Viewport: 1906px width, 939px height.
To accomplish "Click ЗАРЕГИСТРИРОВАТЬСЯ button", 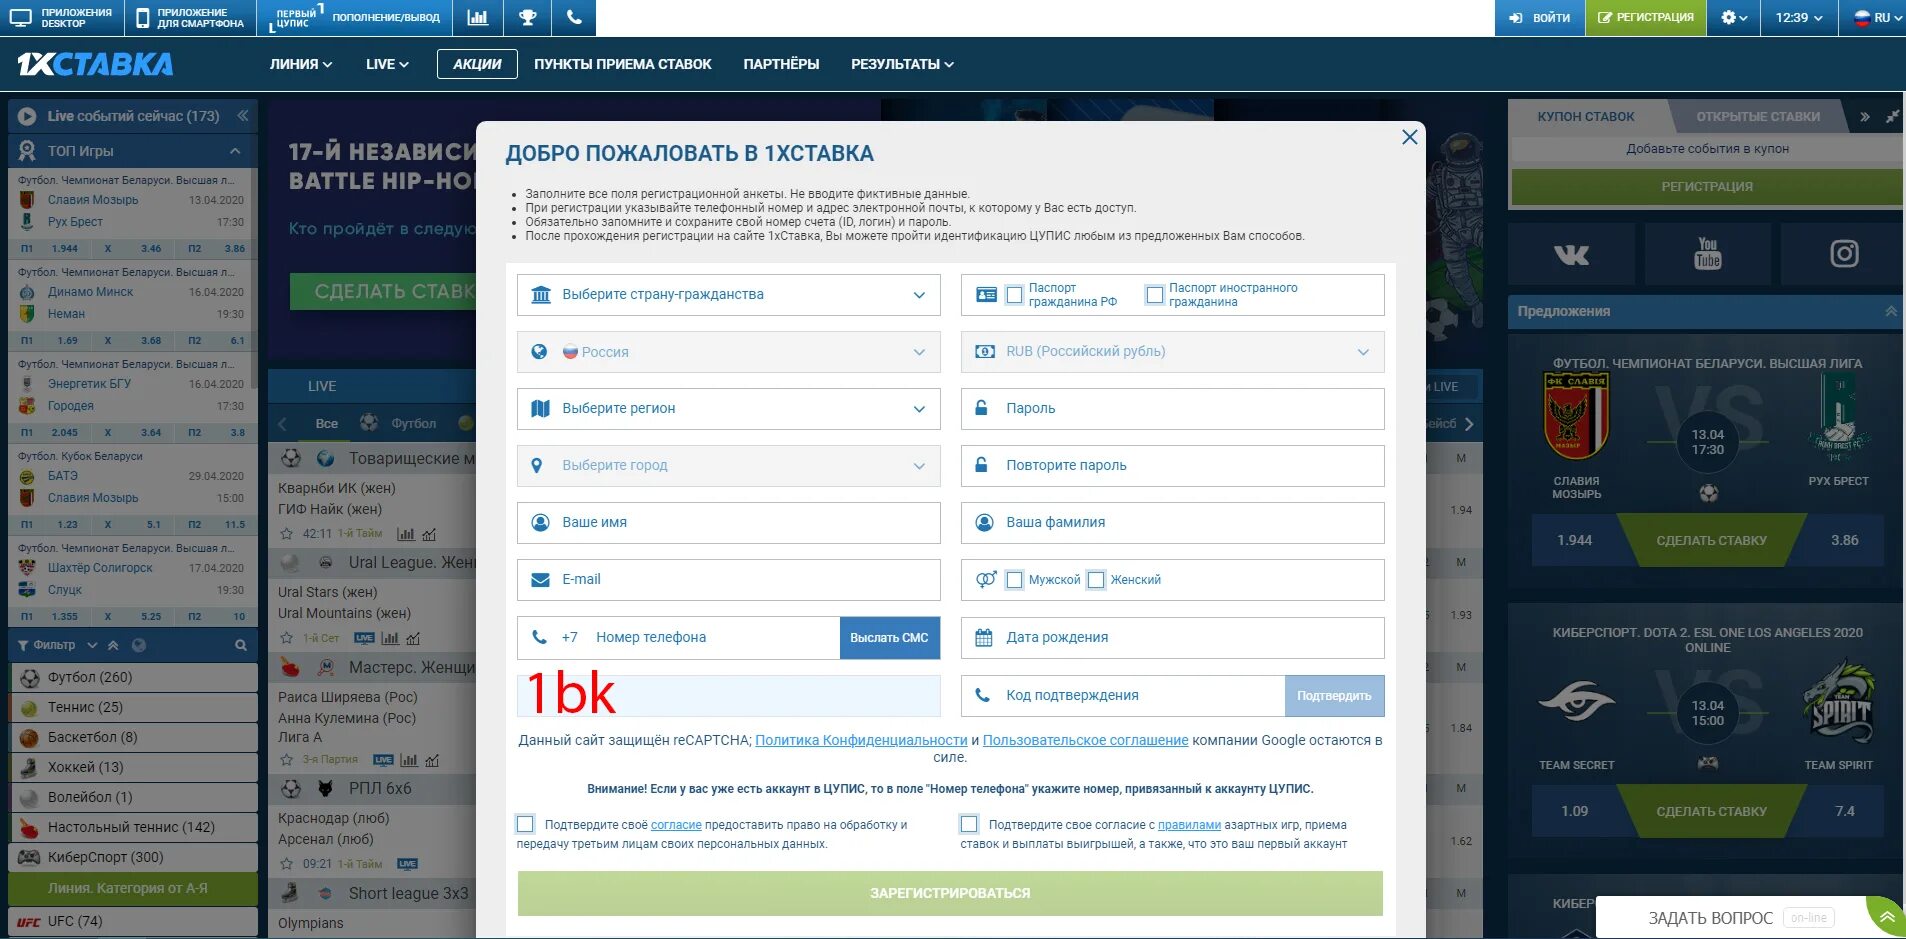I will [x=950, y=893].
